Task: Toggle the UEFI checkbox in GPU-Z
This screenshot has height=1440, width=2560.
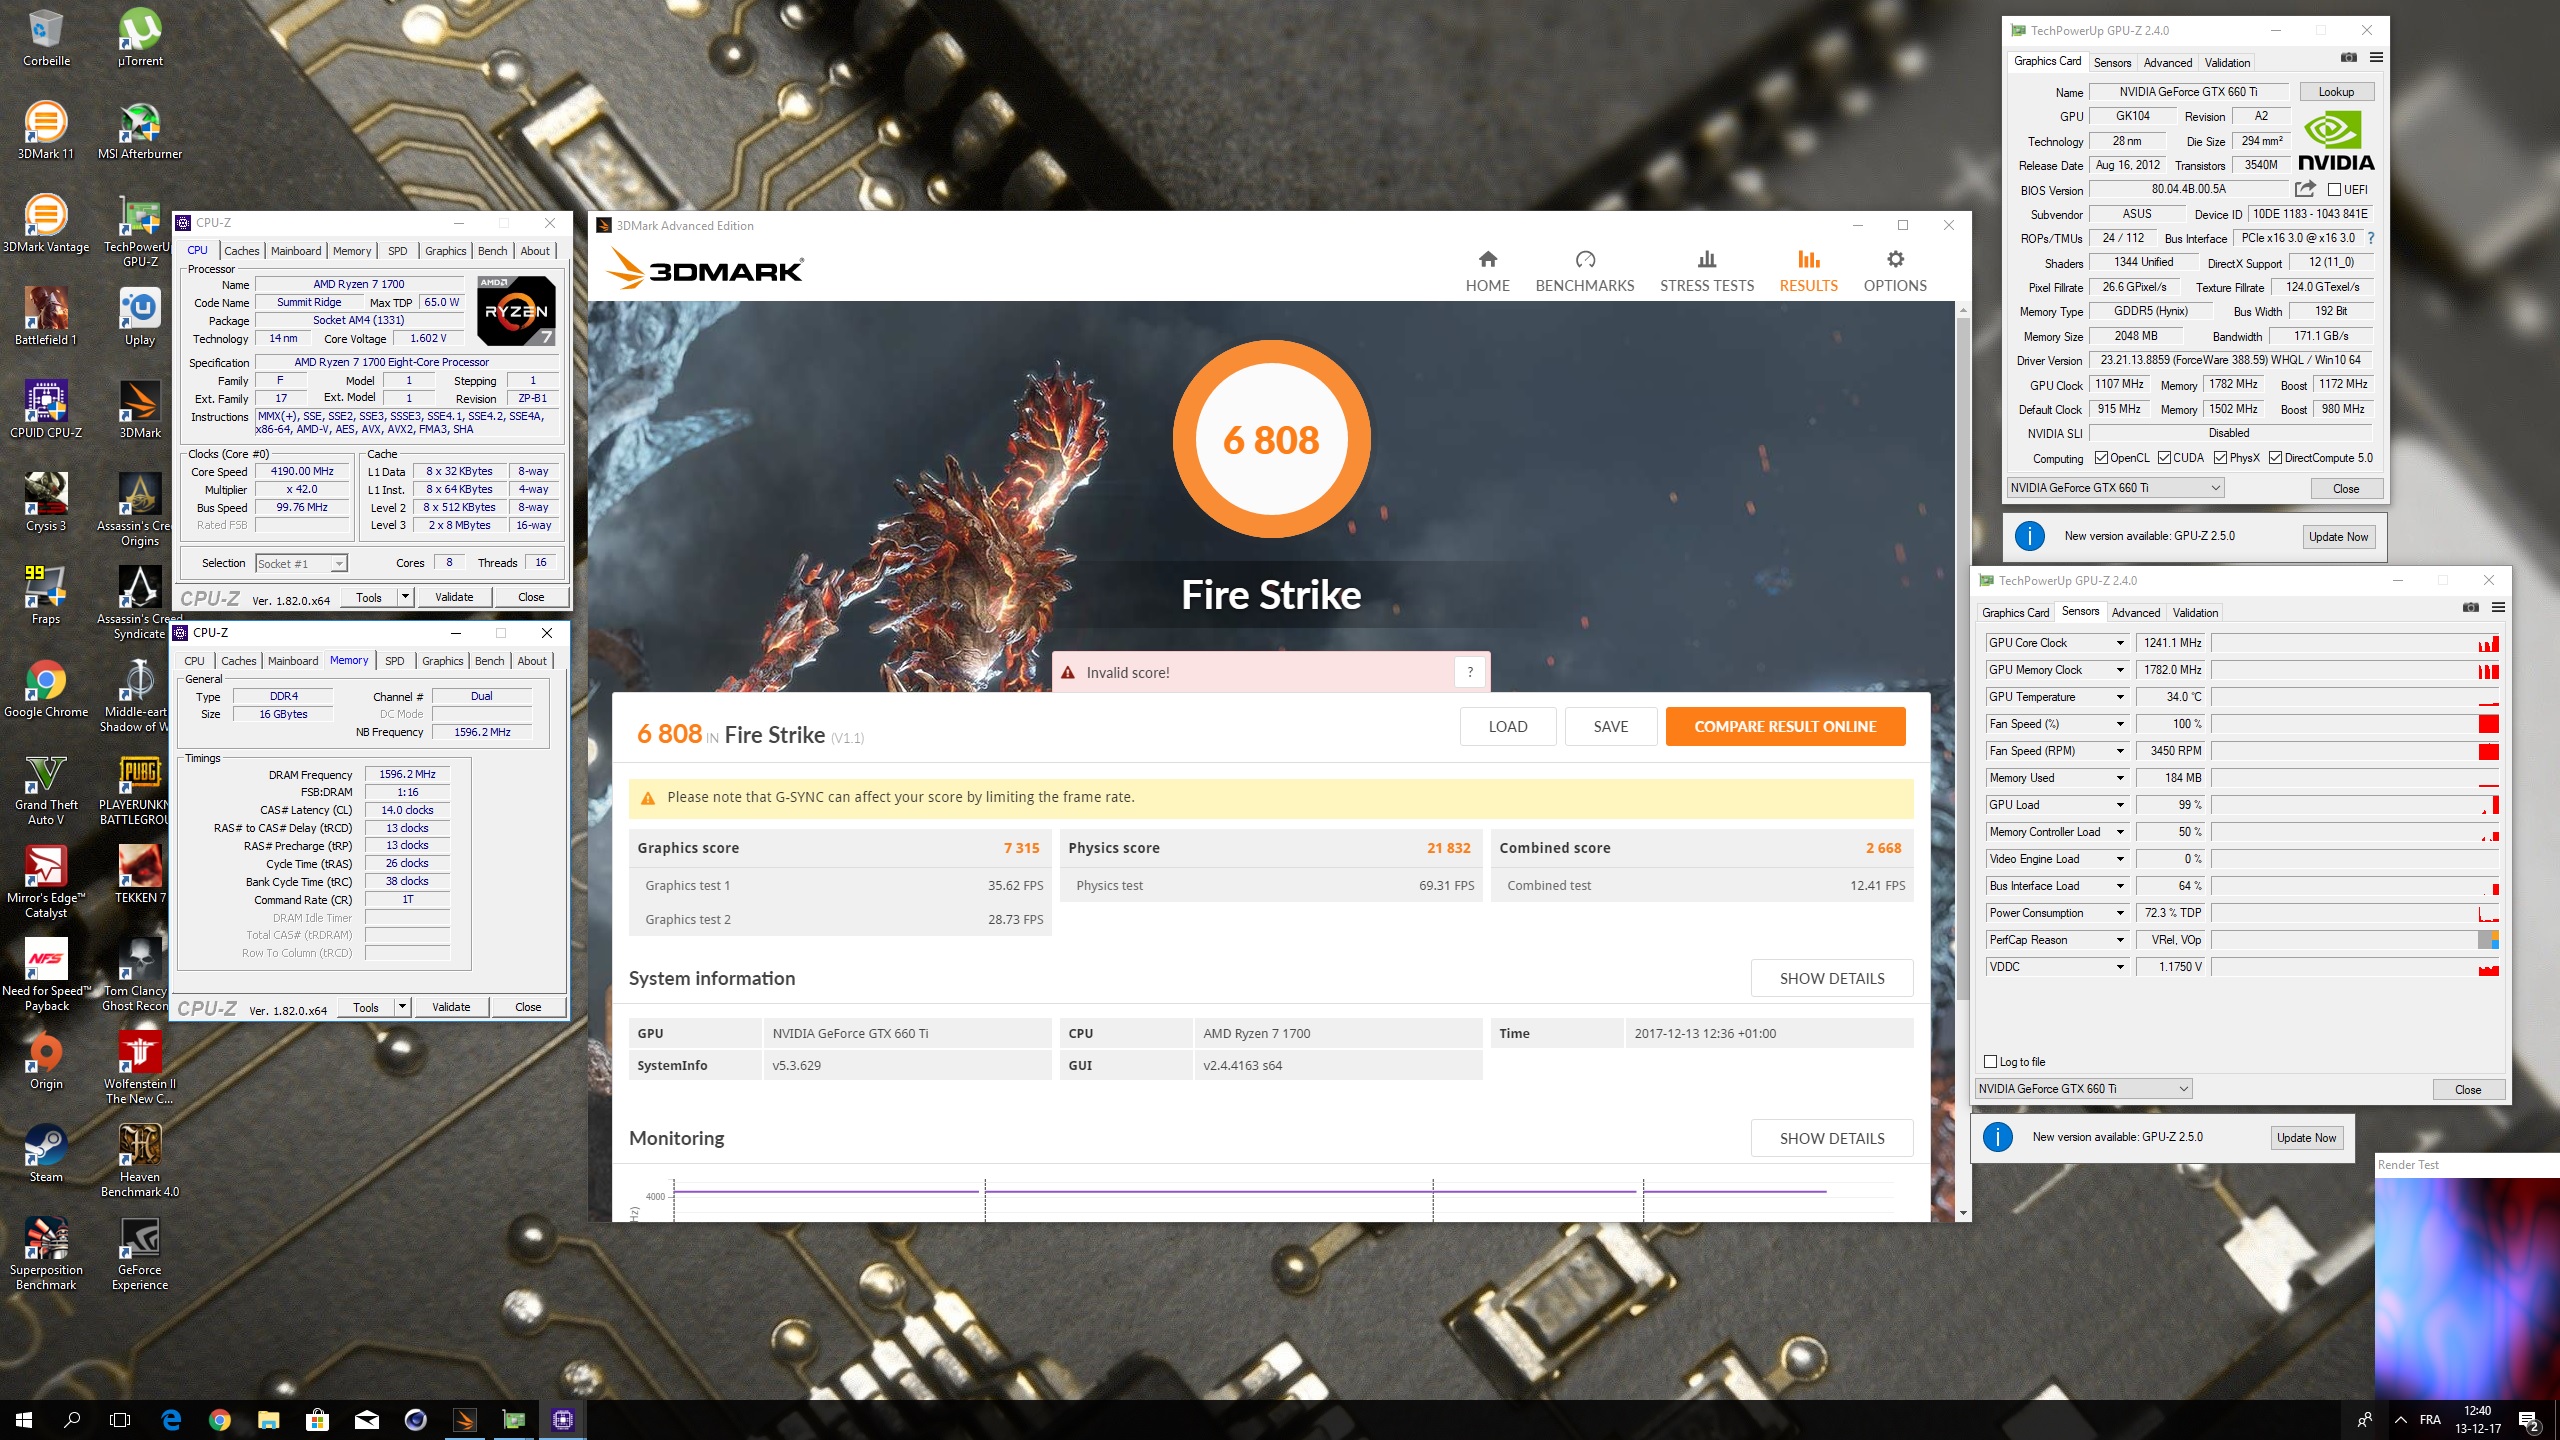Action: pyautogui.click(x=2334, y=190)
